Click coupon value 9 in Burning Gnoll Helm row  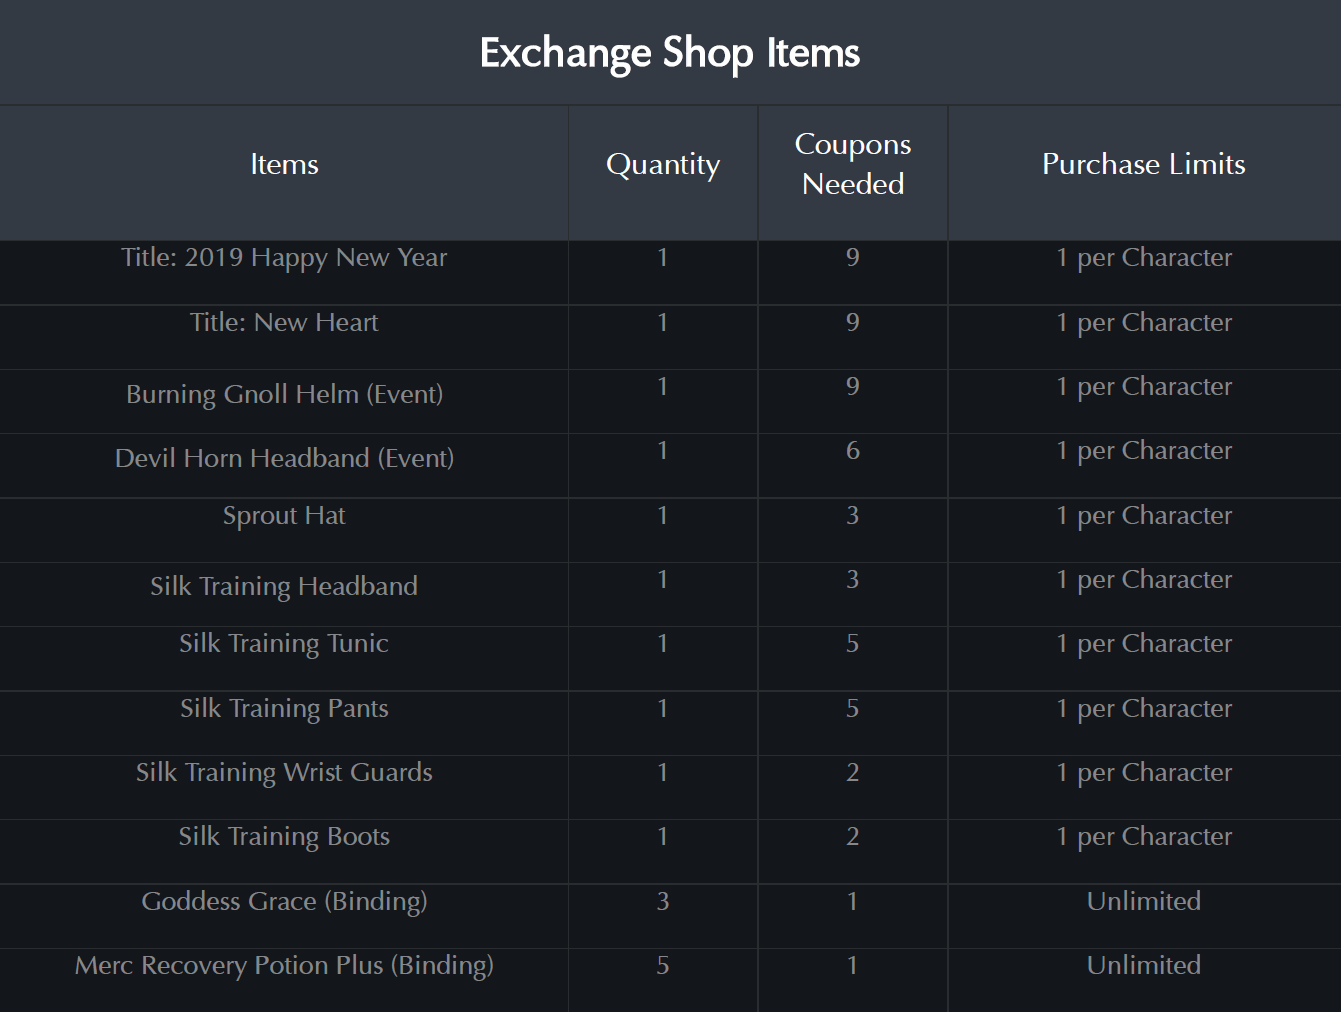pyautogui.click(x=853, y=386)
